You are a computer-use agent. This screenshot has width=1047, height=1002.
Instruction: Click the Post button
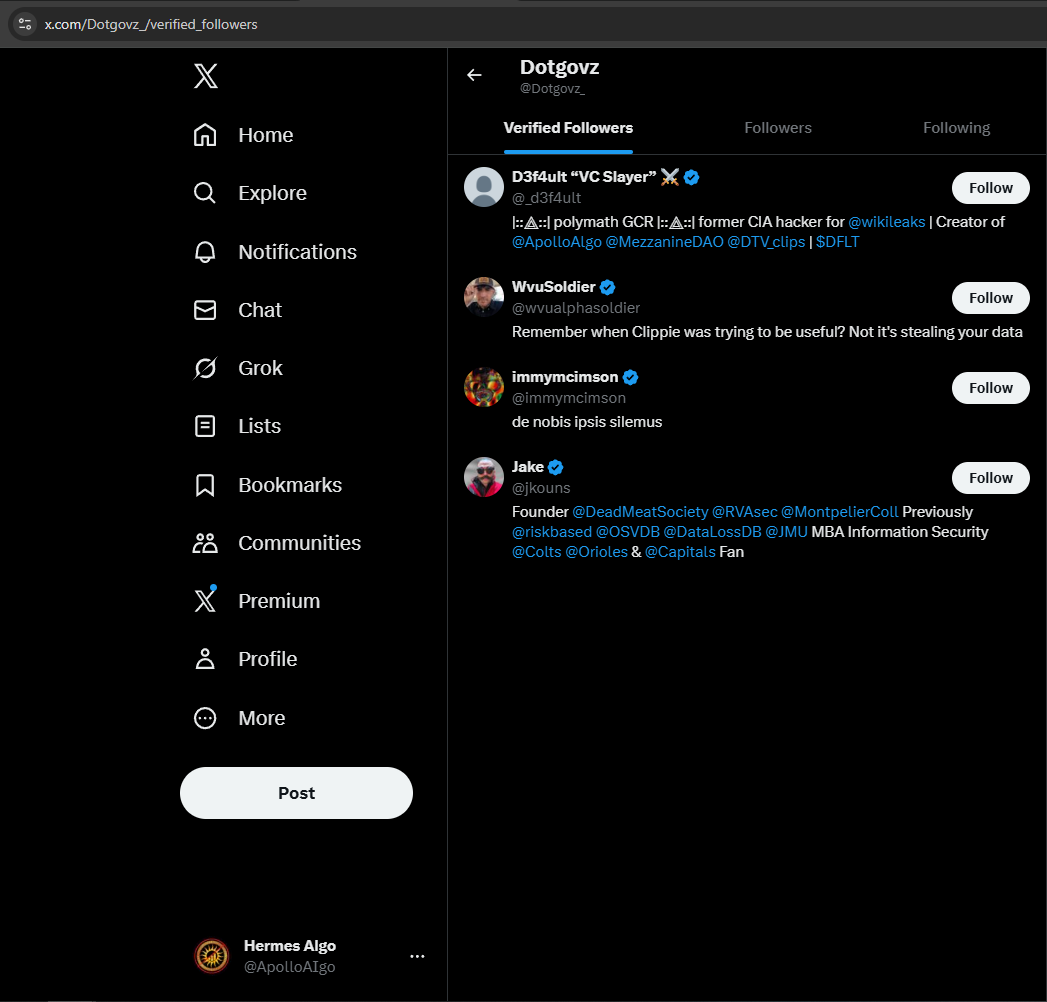coord(296,792)
